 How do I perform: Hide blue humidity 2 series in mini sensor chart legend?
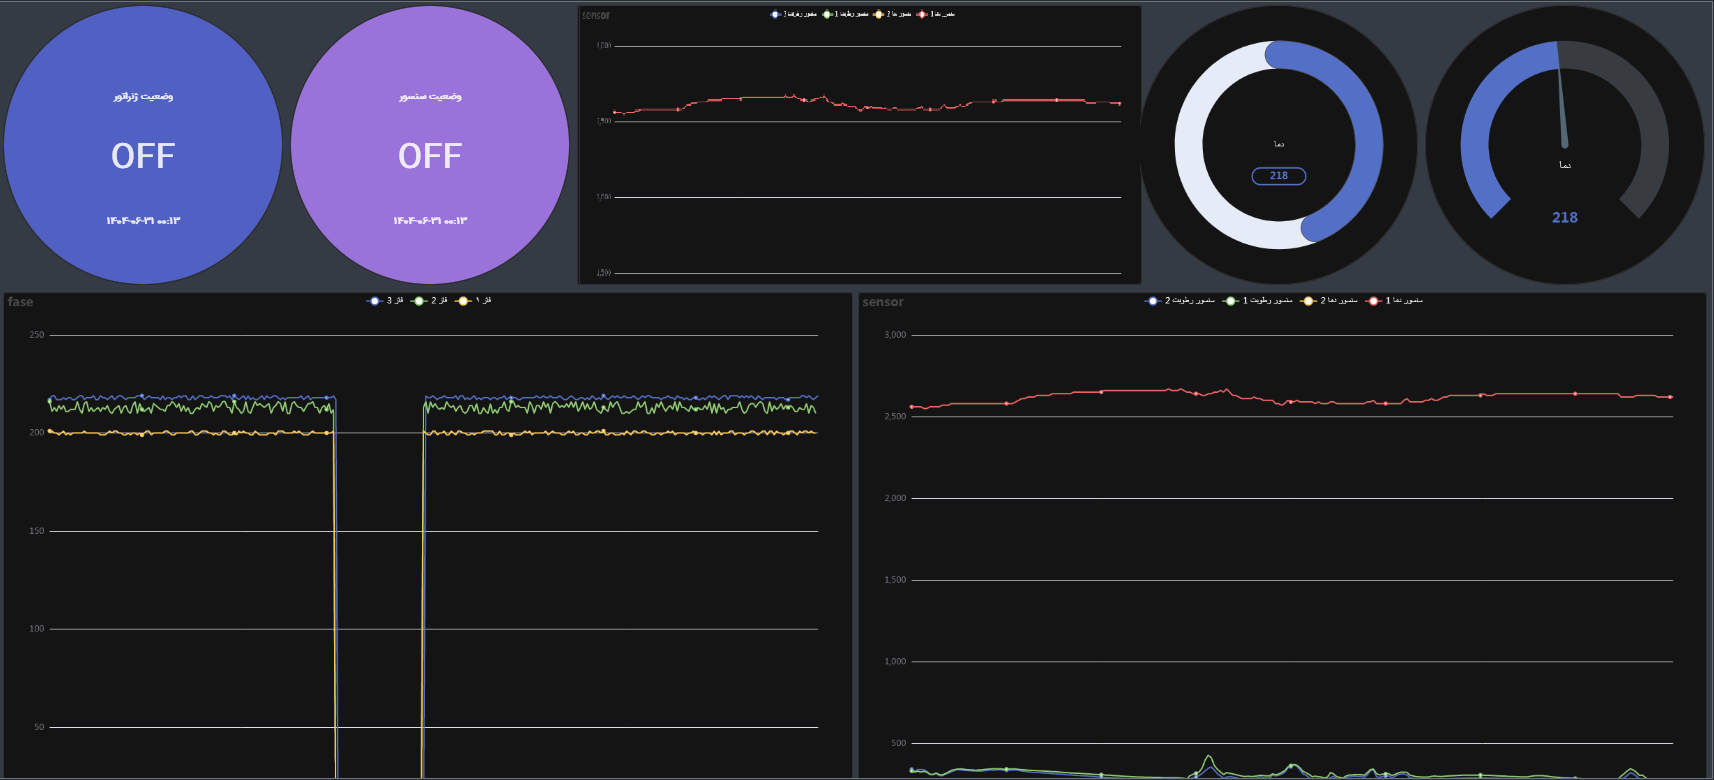pyautogui.click(x=775, y=15)
